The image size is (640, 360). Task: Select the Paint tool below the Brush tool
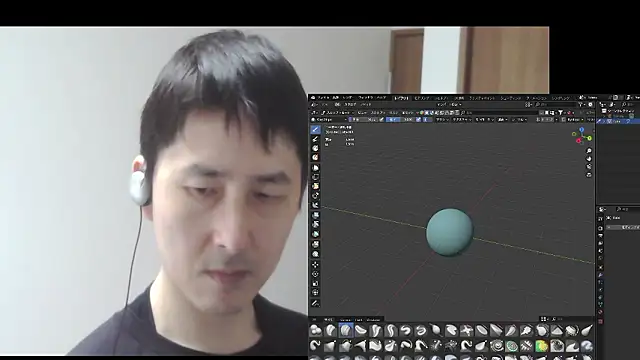point(315,139)
